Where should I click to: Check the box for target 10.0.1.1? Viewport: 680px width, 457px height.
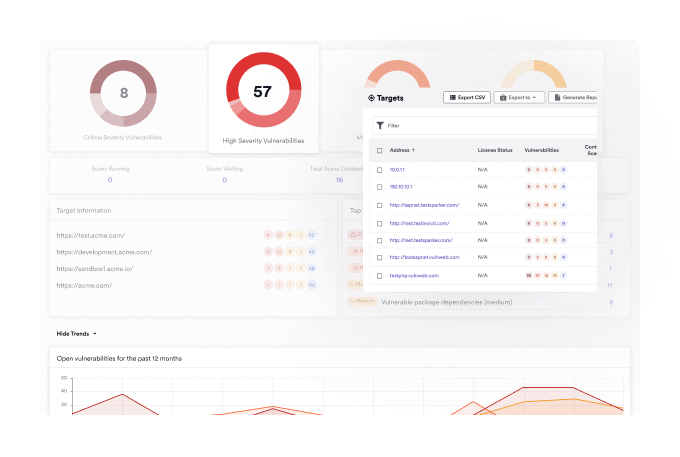click(379, 171)
